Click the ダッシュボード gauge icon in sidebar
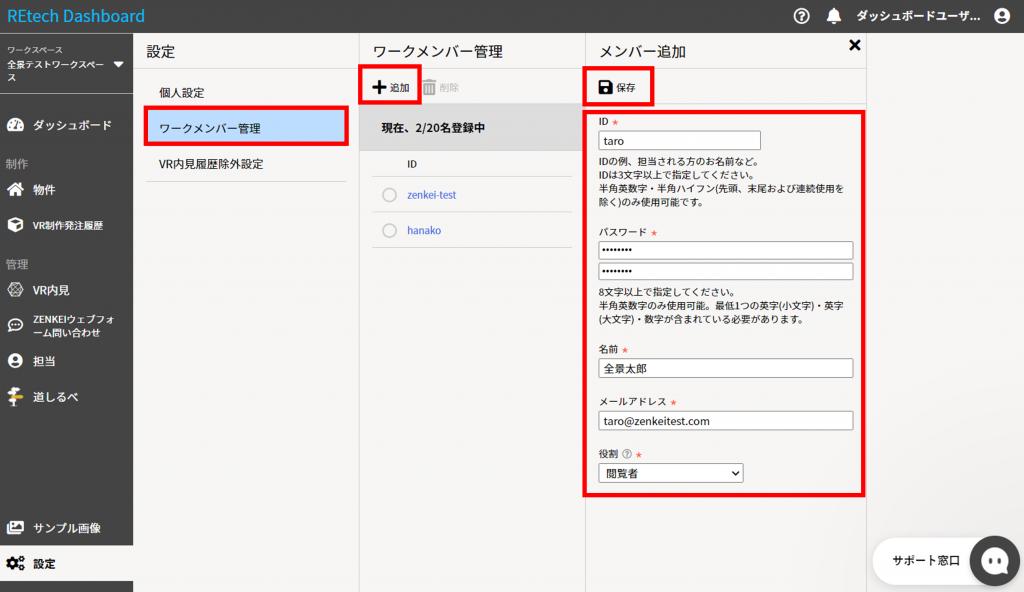The image size is (1024, 592). pos(15,125)
